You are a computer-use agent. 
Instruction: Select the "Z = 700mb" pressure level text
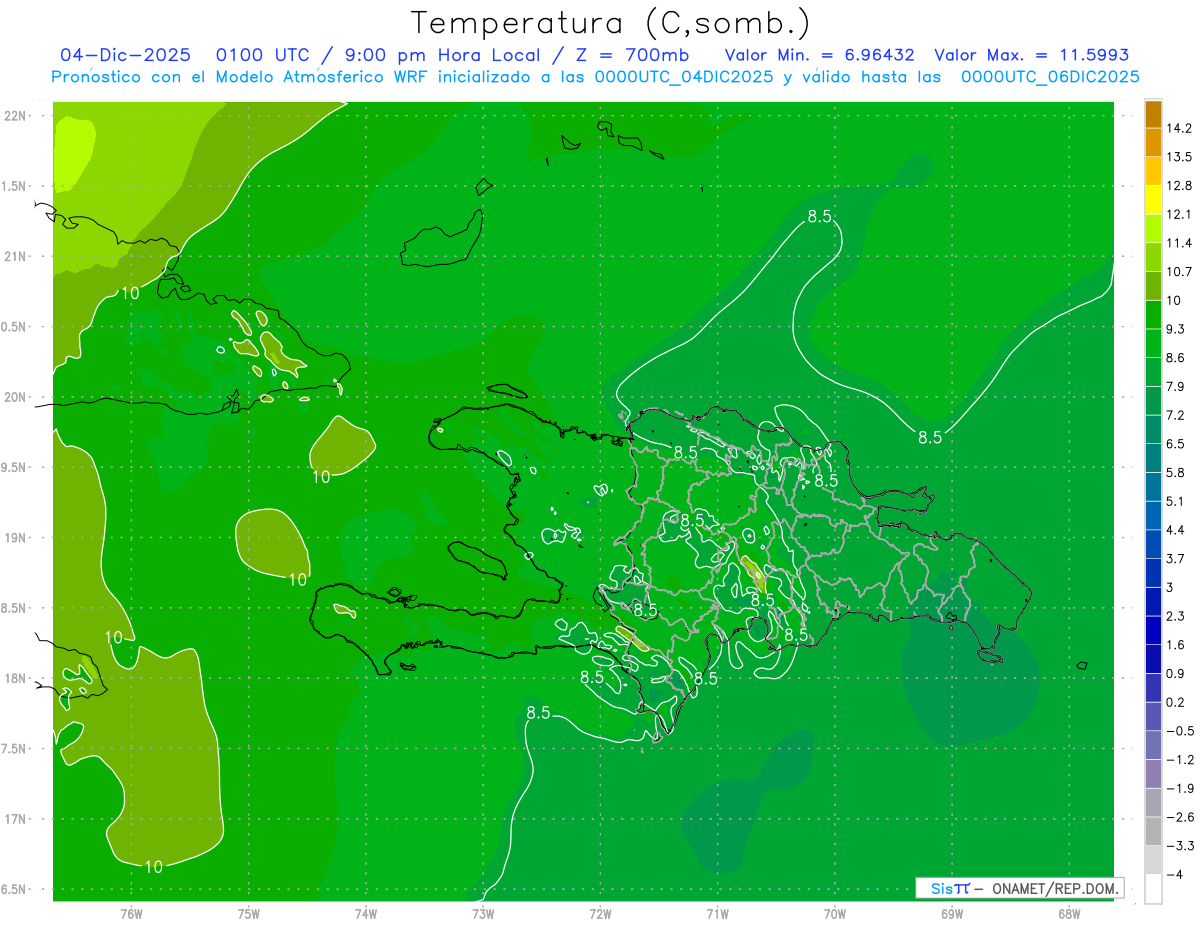pos(631,55)
